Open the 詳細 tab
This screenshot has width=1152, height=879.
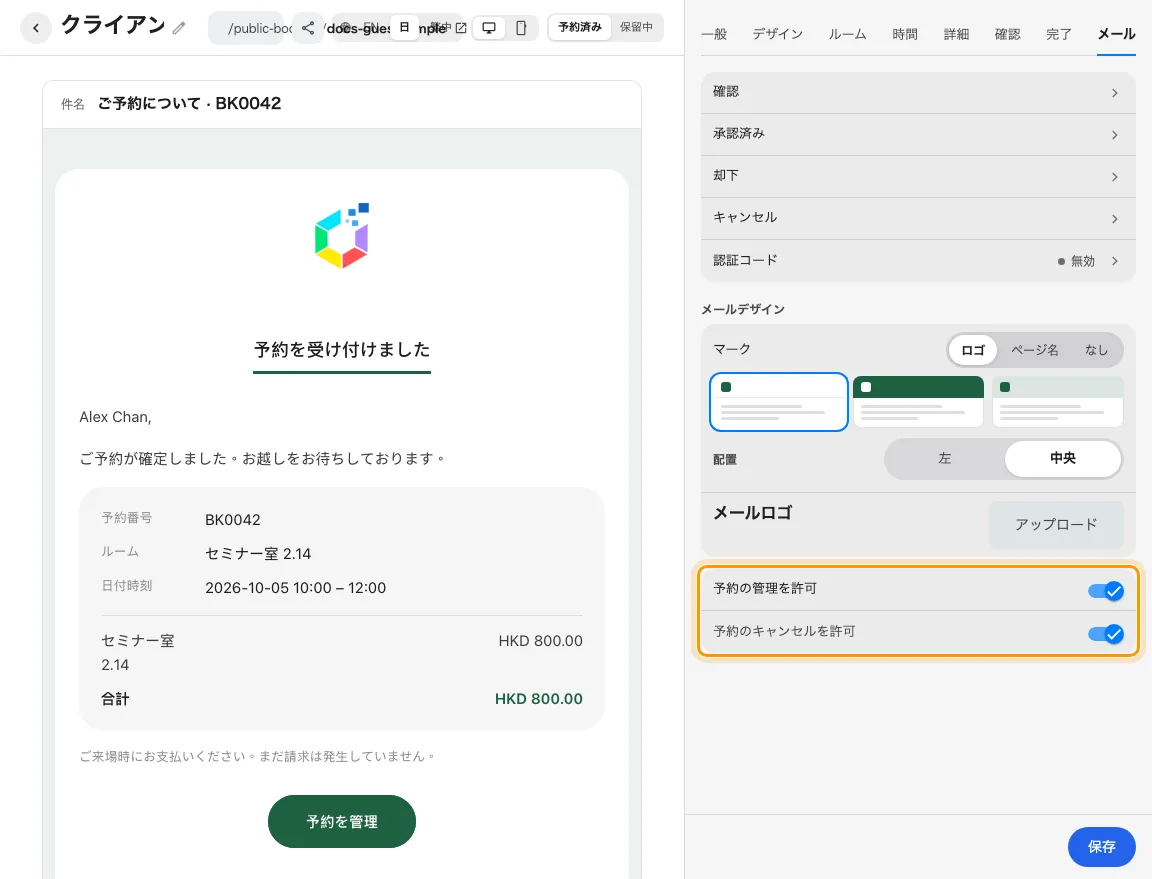coord(956,34)
